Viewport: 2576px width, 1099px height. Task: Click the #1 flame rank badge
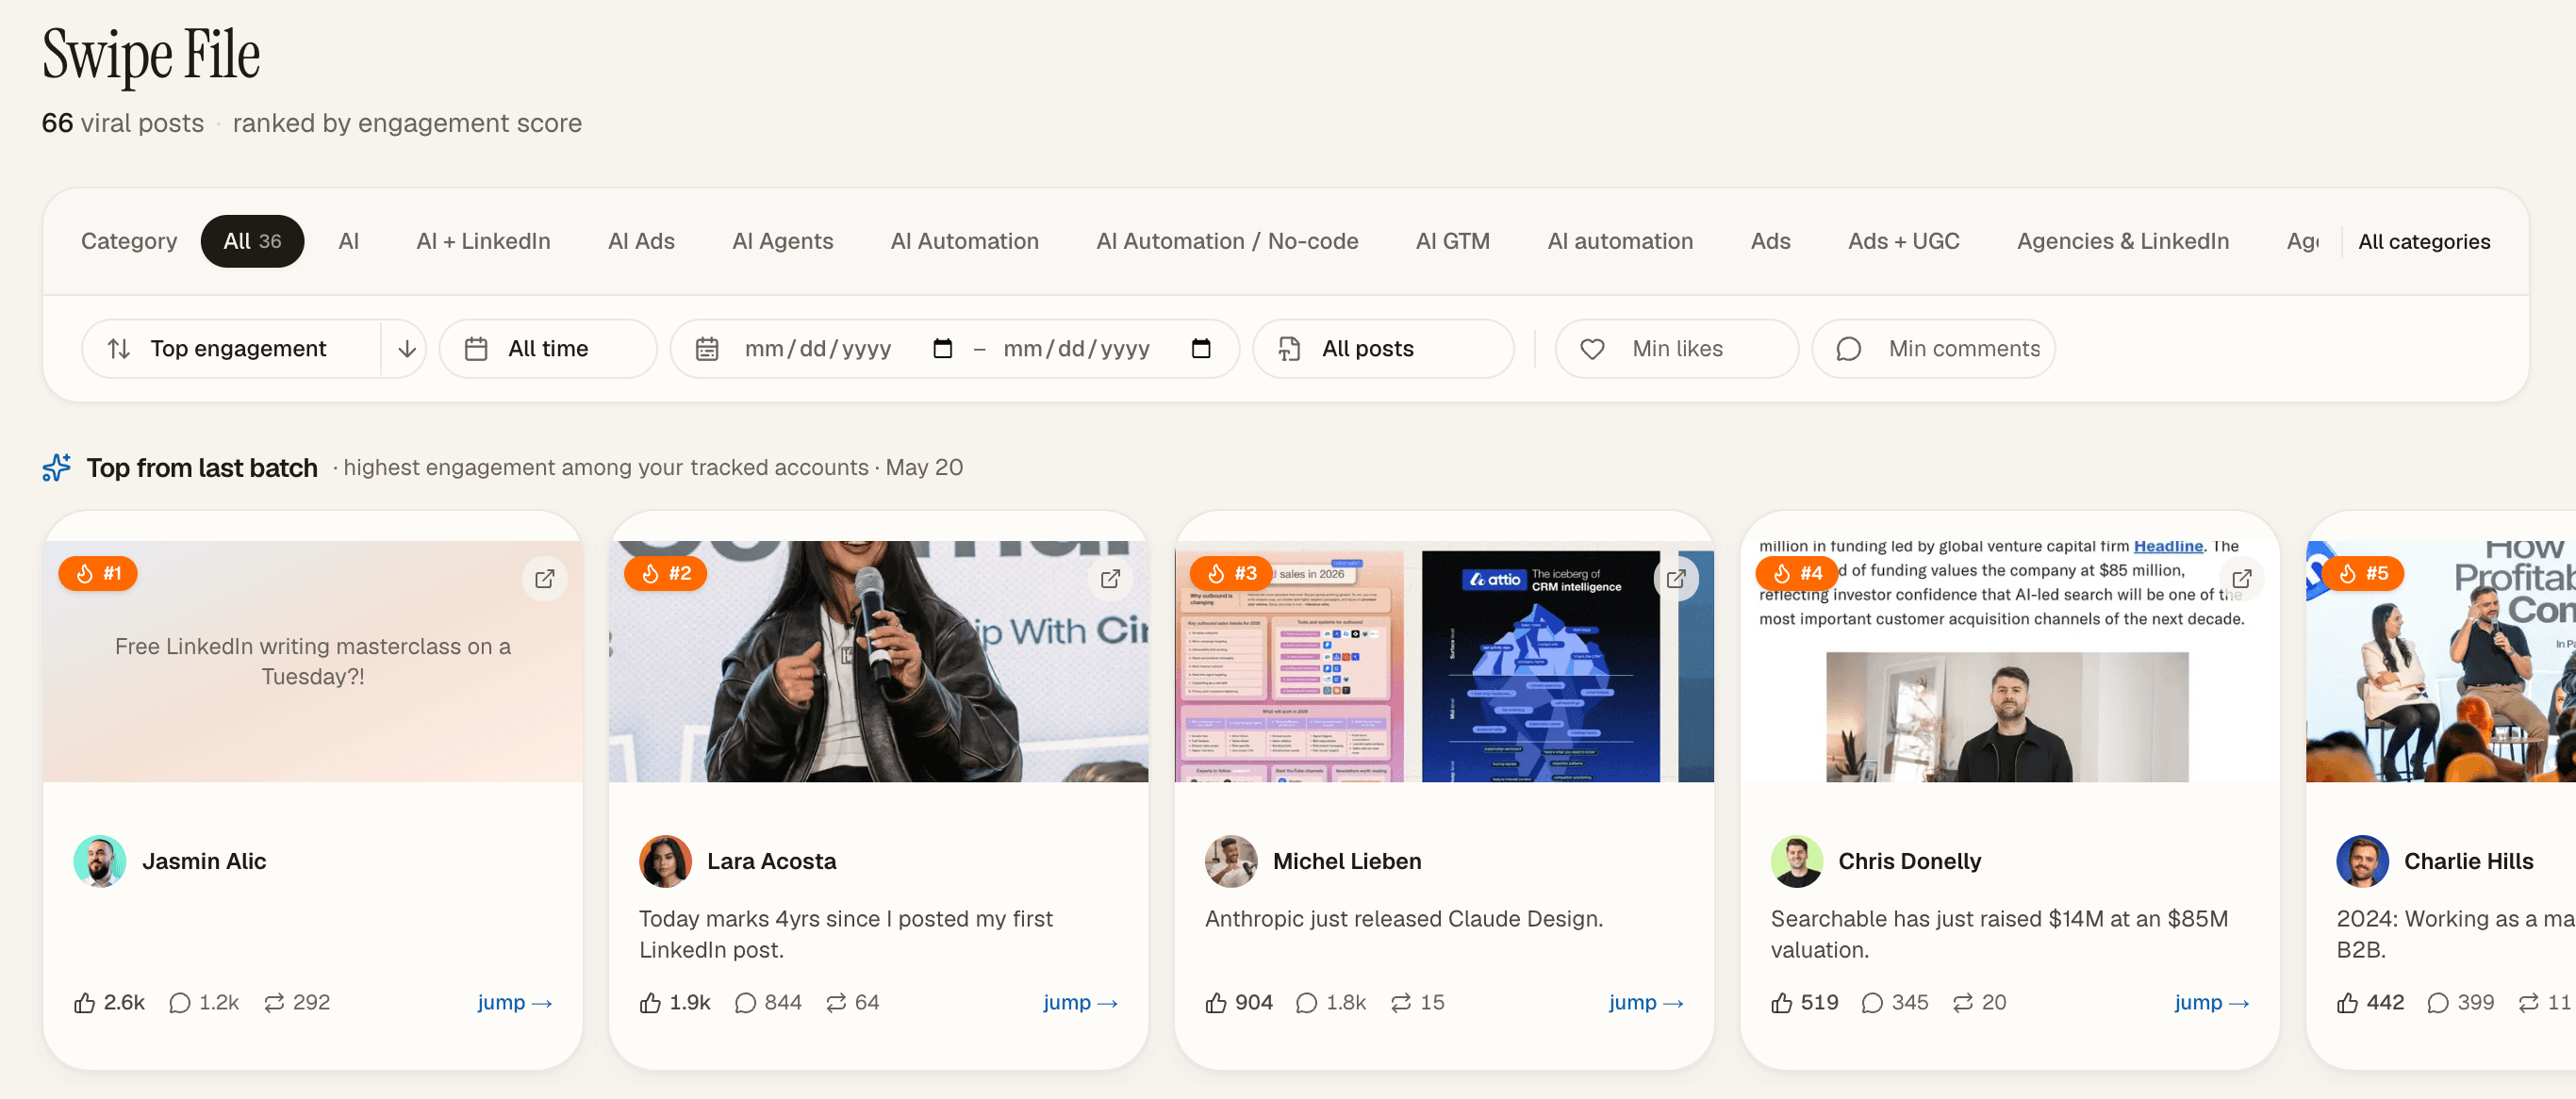(98, 573)
